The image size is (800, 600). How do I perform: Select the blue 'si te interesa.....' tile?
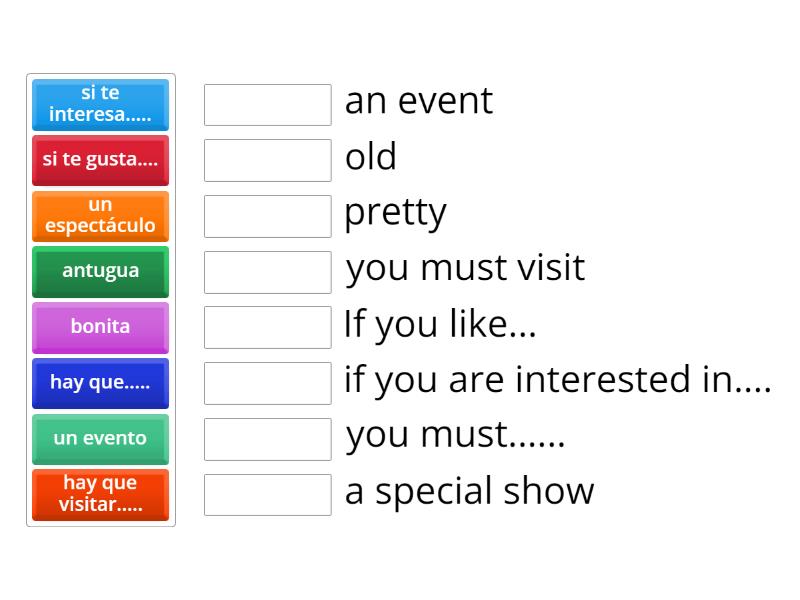[100, 104]
